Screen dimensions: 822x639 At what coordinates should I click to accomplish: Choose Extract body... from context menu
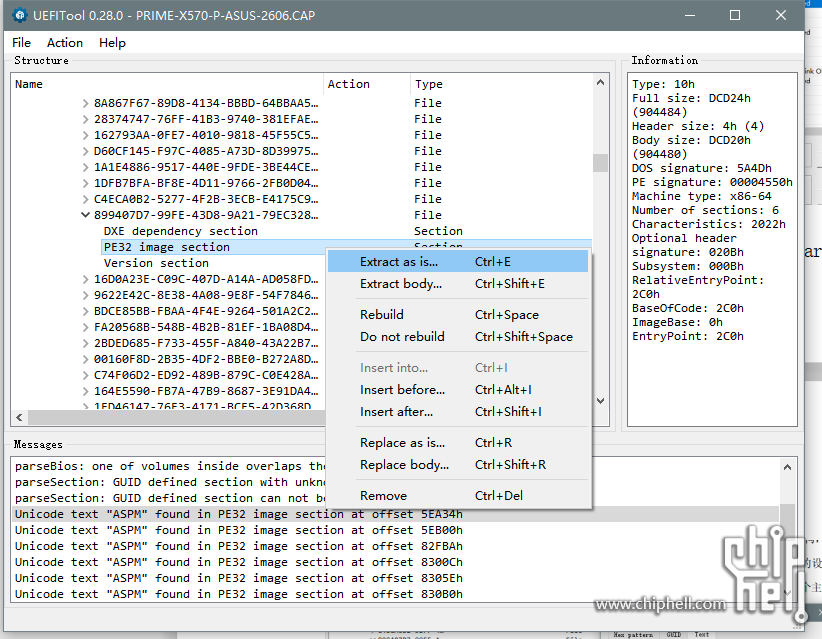coord(458,284)
